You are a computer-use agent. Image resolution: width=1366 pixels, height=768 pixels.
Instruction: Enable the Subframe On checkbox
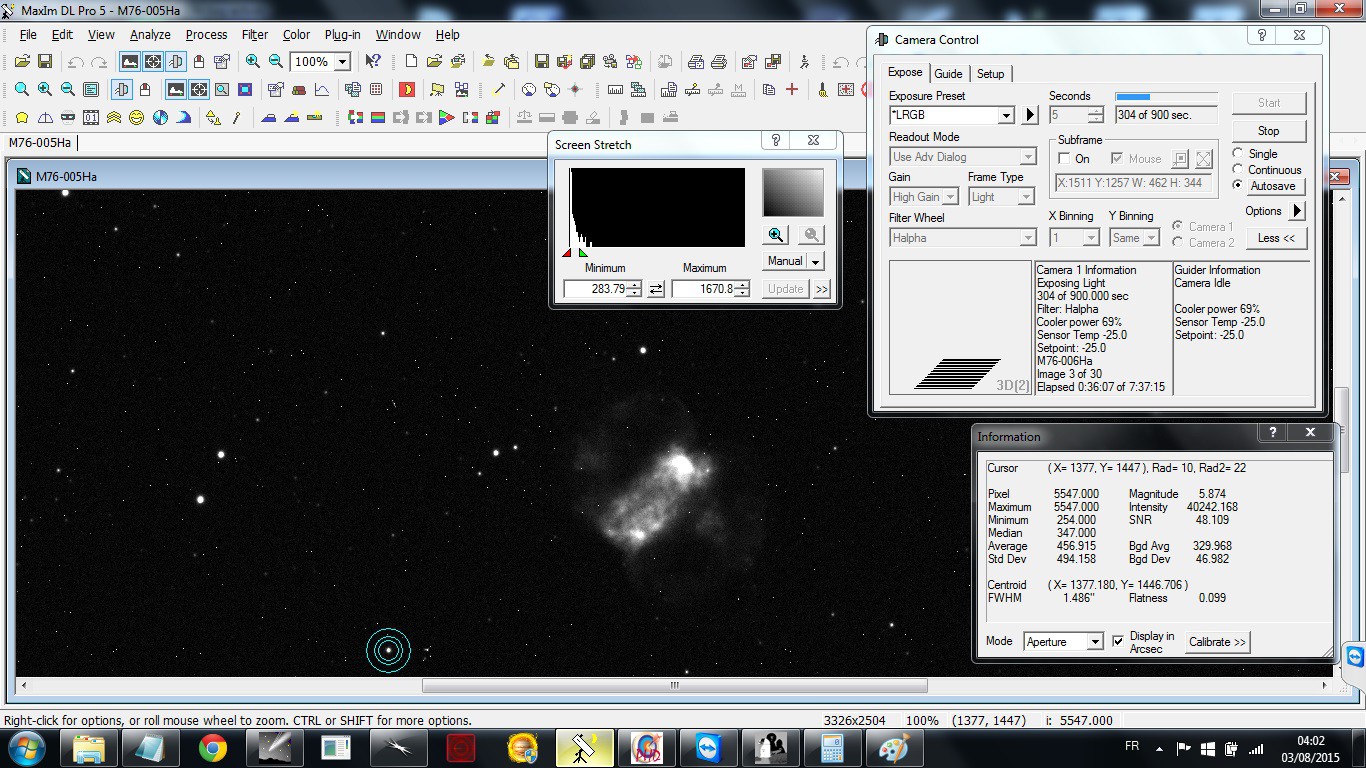(1065, 159)
